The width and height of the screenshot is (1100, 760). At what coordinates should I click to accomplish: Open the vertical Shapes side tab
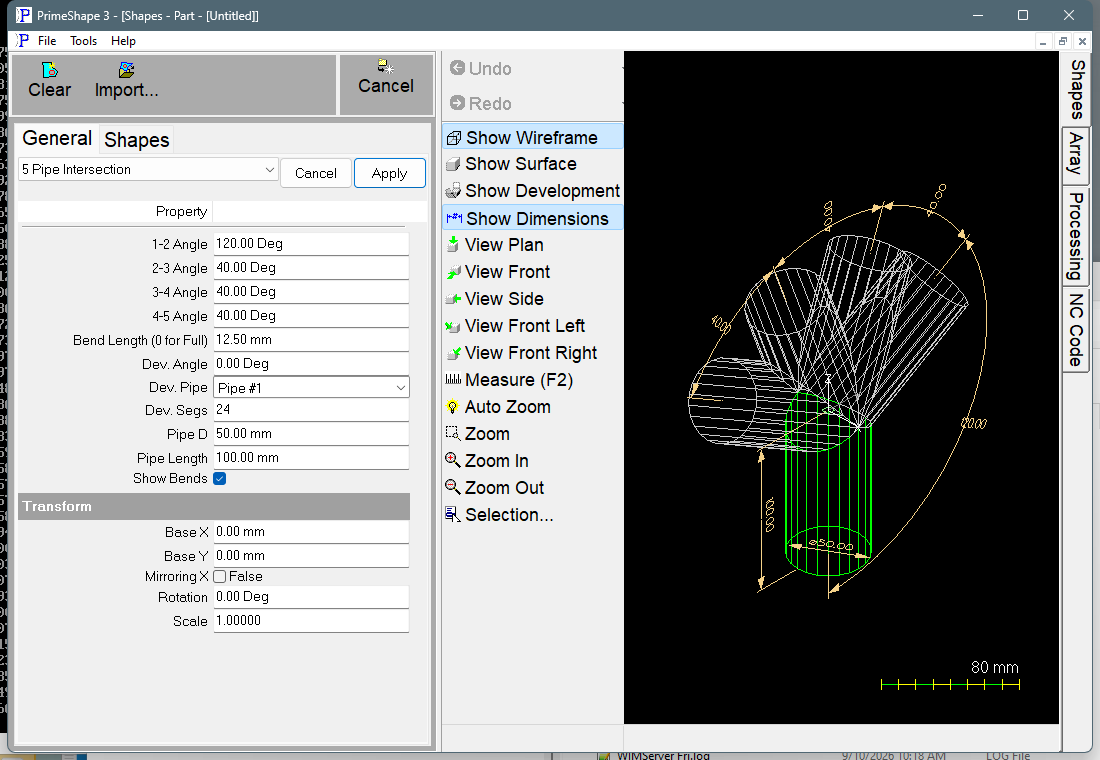[1077, 89]
